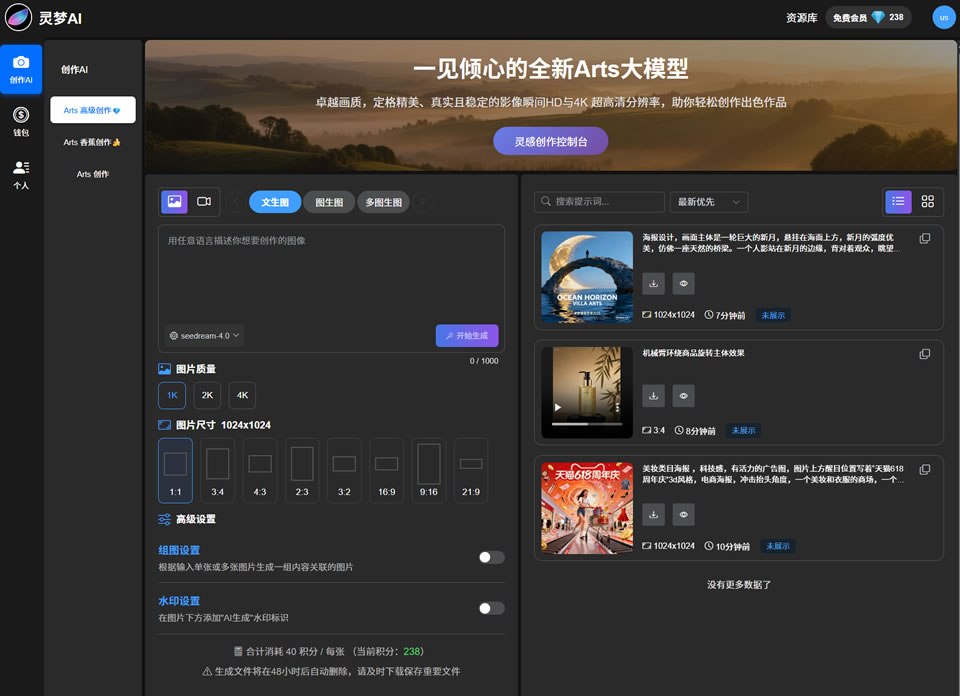The width and height of the screenshot is (960, 696).
Task: Copy prompt of the 天猫618 poster item
Action: [924, 469]
